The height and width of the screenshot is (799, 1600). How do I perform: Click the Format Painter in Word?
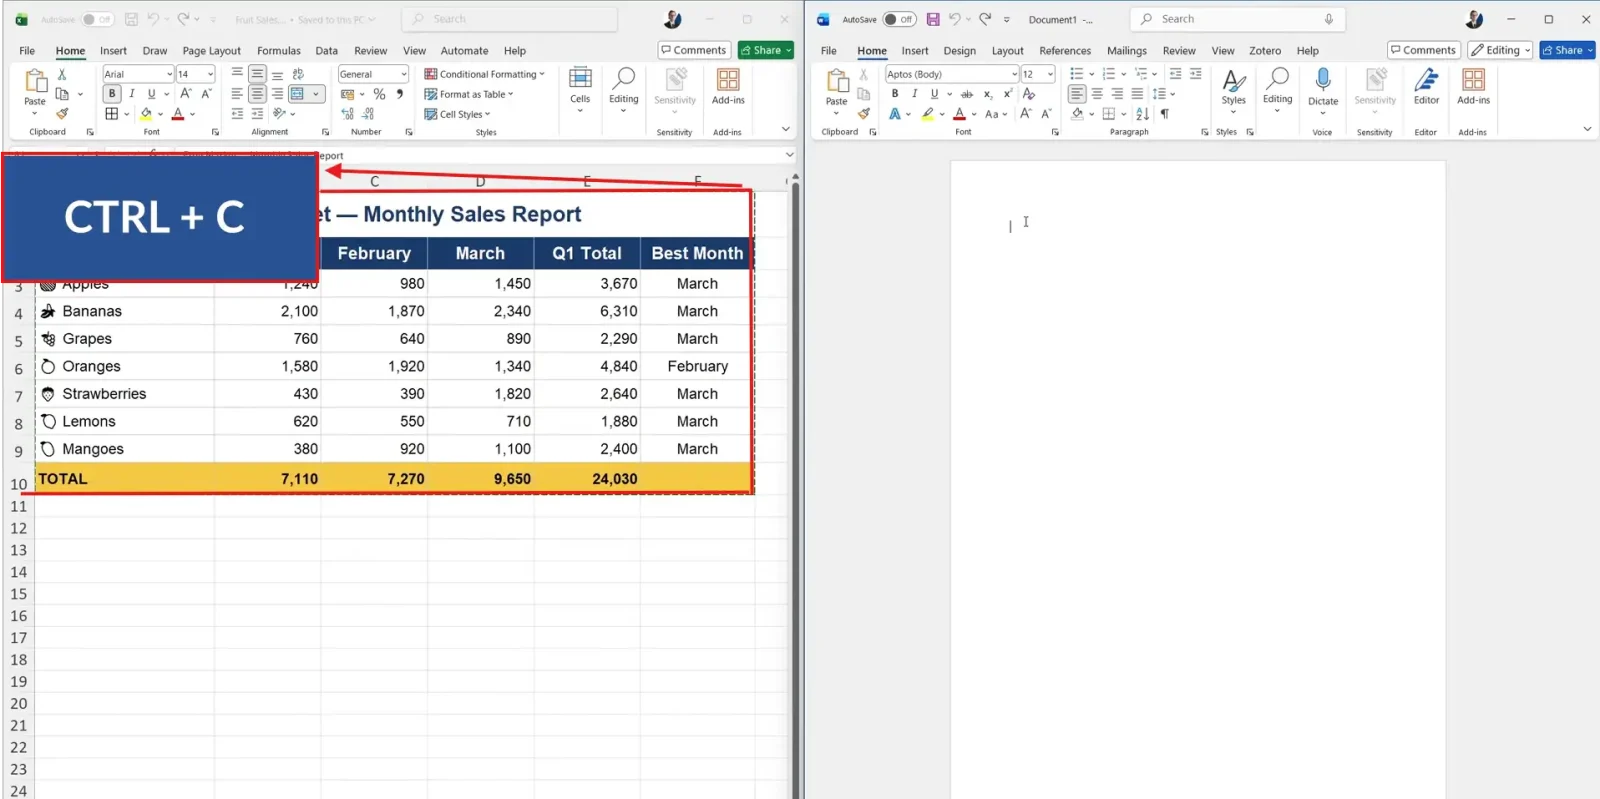(x=864, y=114)
